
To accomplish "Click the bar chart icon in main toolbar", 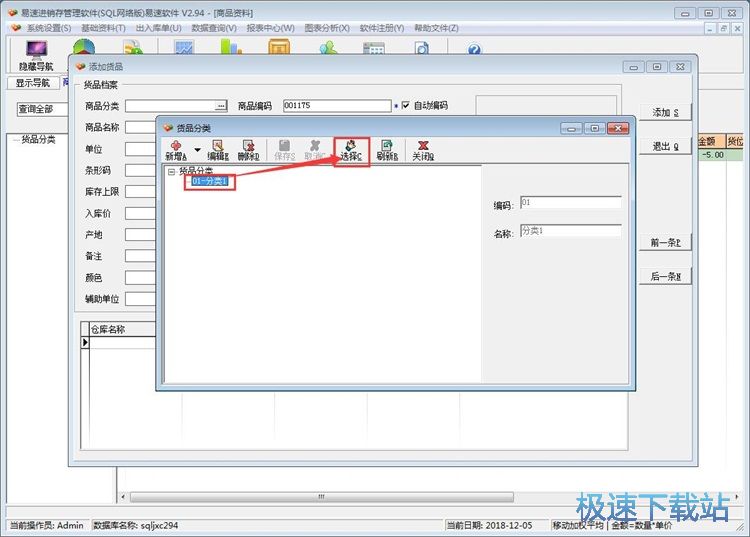I will [231, 47].
